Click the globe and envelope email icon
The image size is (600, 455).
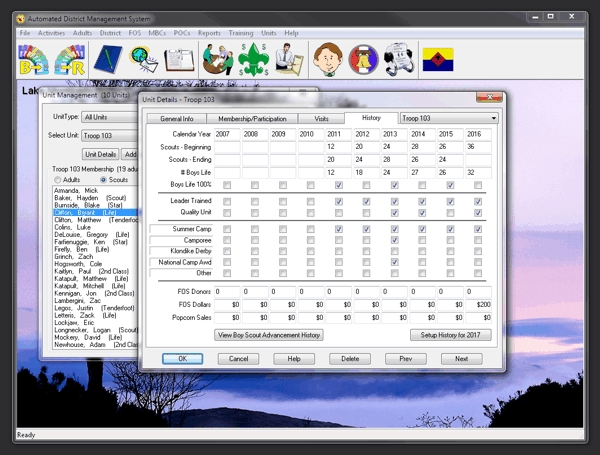click(x=144, y=60)
